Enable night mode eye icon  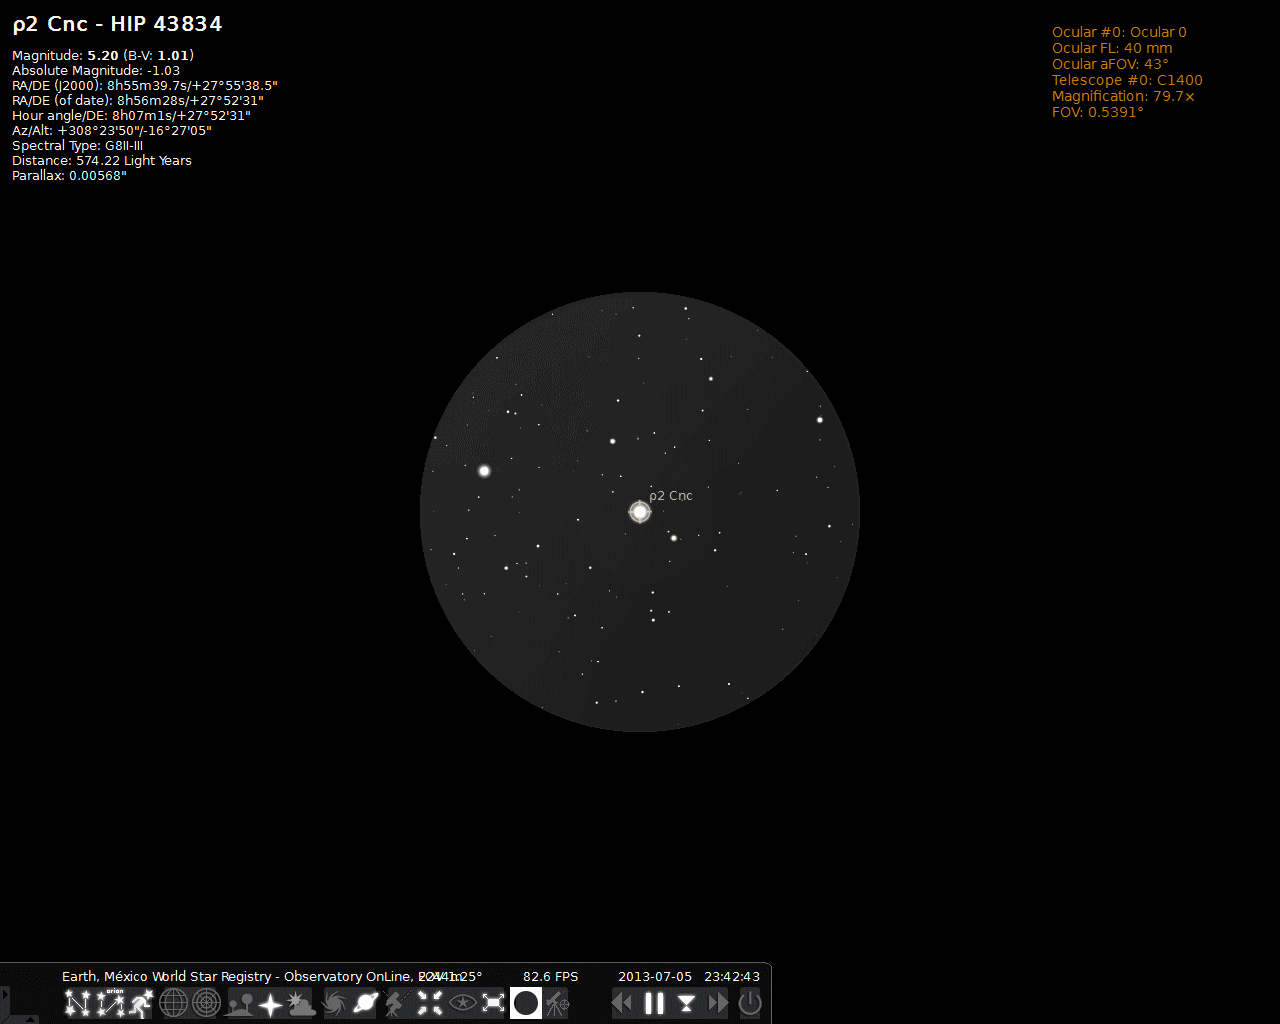462,1003
